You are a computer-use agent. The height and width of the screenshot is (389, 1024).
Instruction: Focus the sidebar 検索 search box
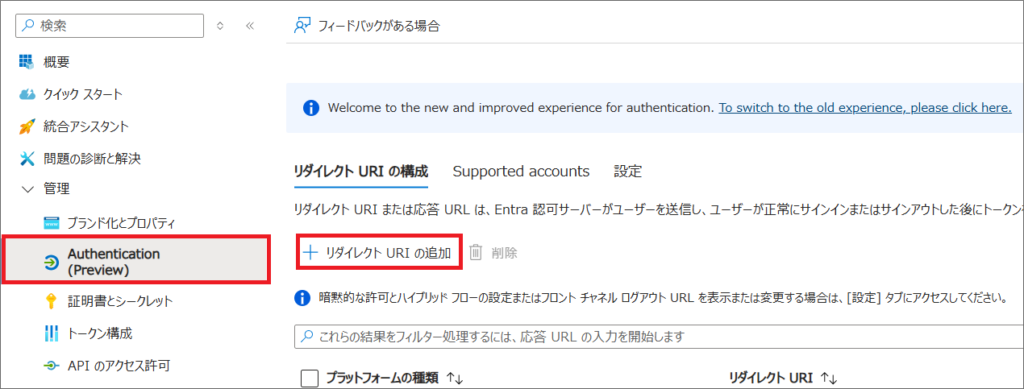click(x=110, y=25)
